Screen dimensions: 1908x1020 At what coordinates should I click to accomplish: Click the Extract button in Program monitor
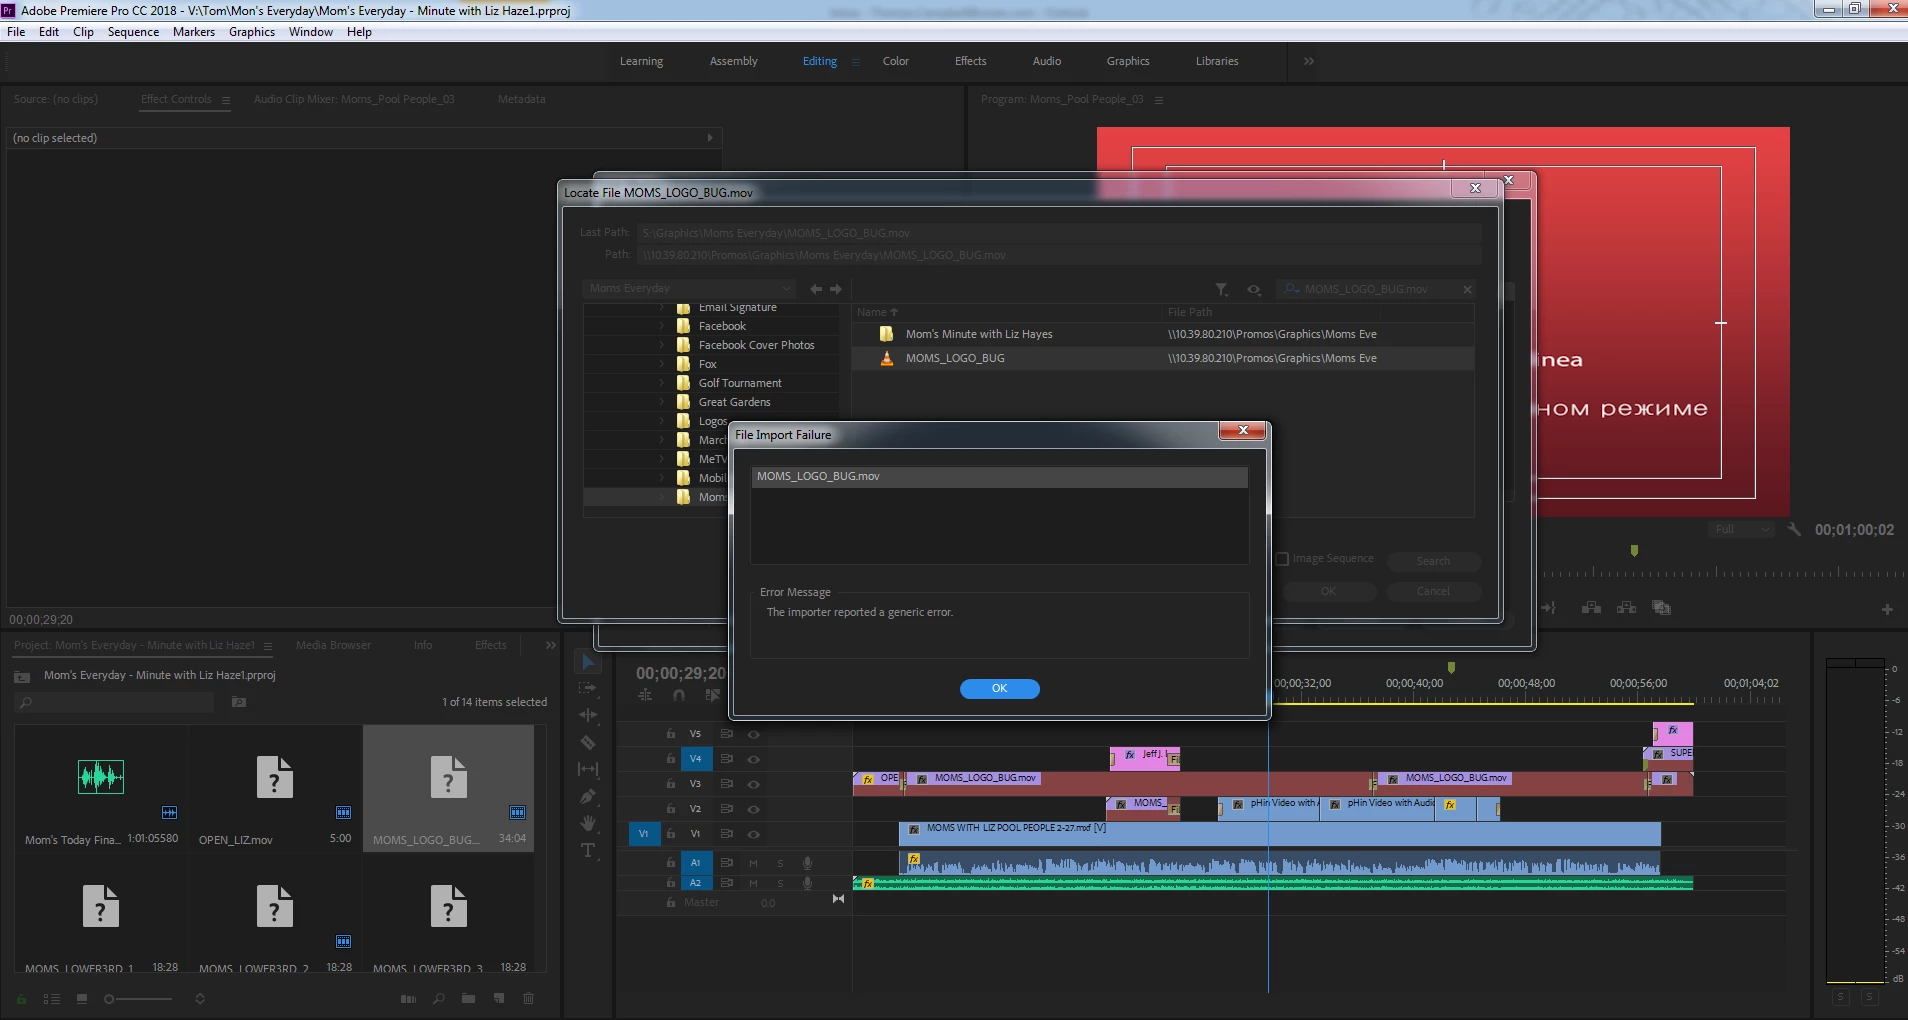pos(1627,608)
